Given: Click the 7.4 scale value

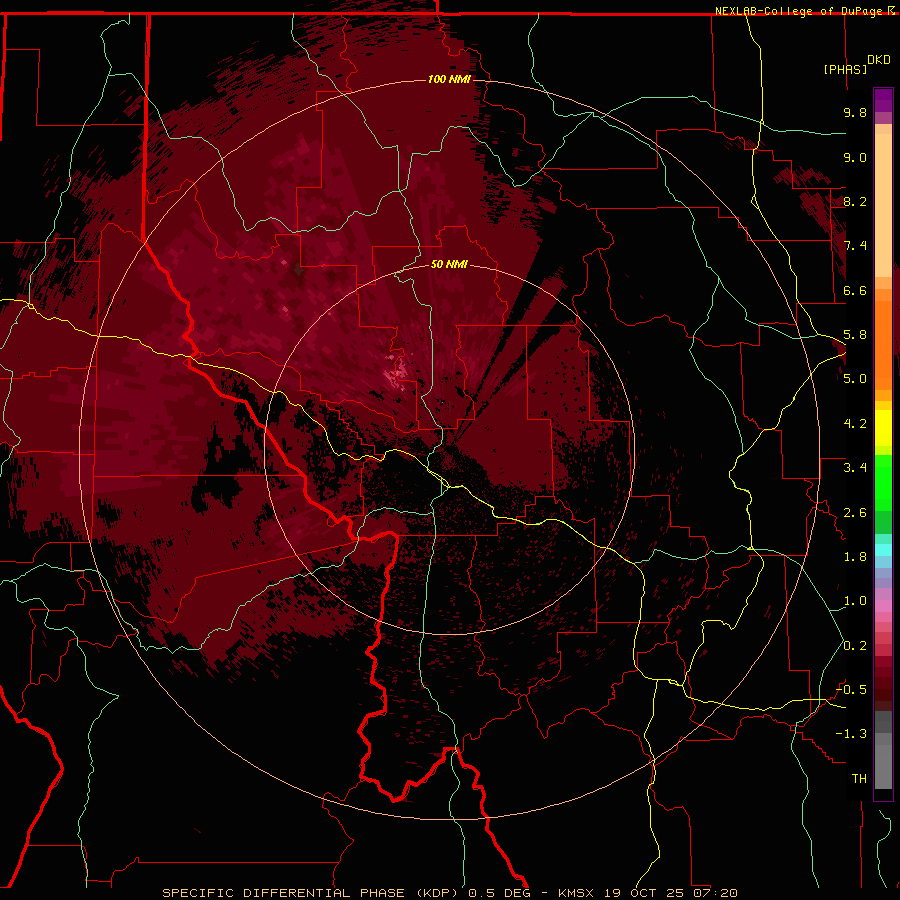Looking at the screenshot, I should 855,246.
